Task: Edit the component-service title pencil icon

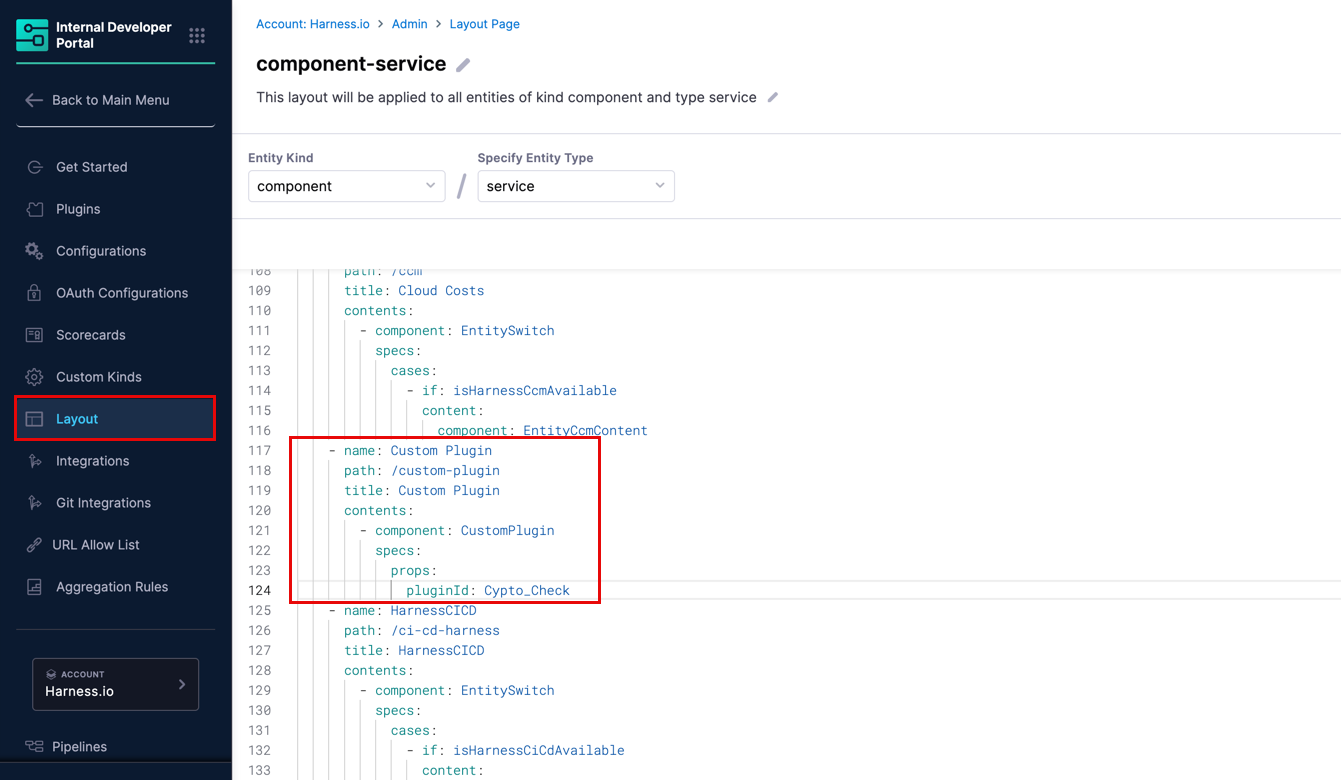Action: point(463,65)
